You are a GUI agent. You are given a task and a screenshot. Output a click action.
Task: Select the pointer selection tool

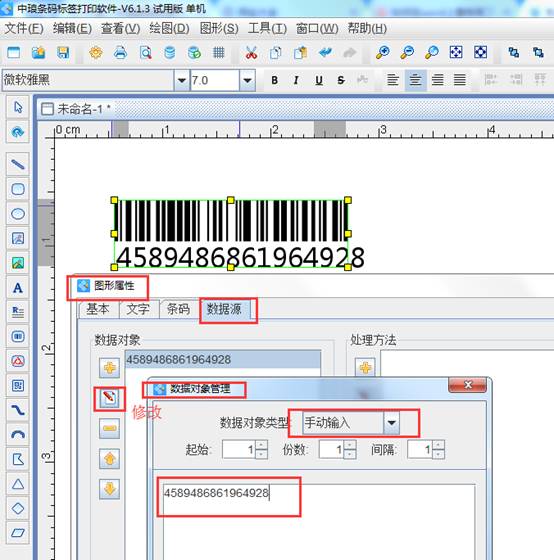click(18, 107)
